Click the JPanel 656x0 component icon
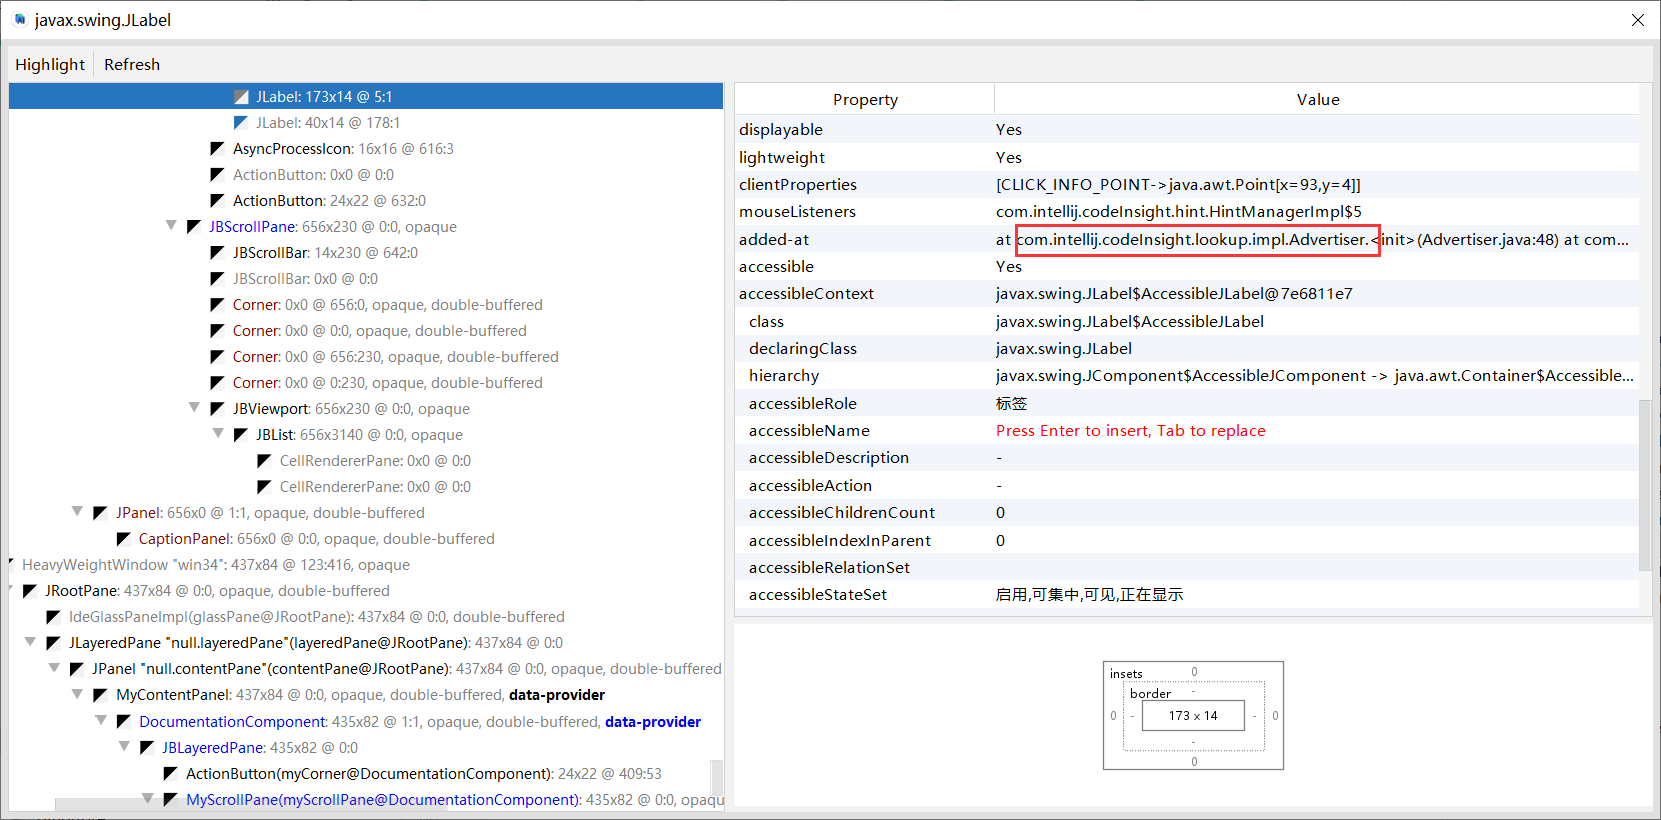The image size is (1661, 820). [x=100, y=512]
